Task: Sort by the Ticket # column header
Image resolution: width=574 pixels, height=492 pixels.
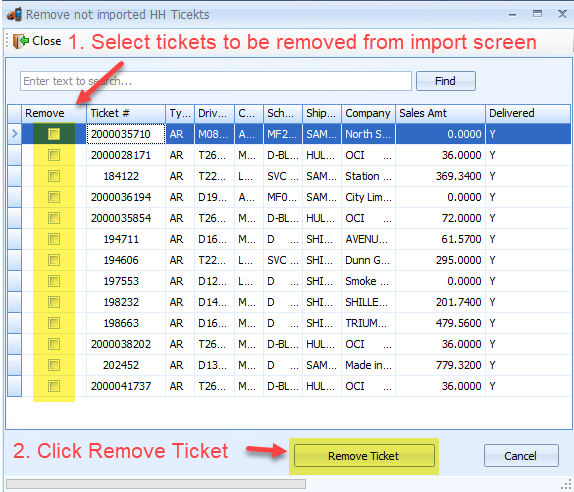Action: [126, 113]
